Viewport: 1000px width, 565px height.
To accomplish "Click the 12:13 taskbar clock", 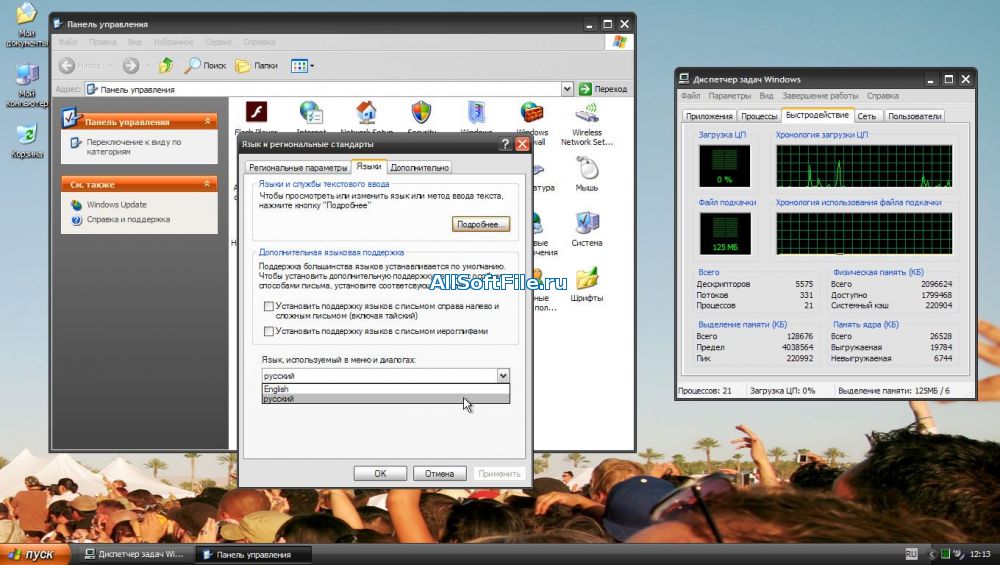I will click(x=980, y=554).
